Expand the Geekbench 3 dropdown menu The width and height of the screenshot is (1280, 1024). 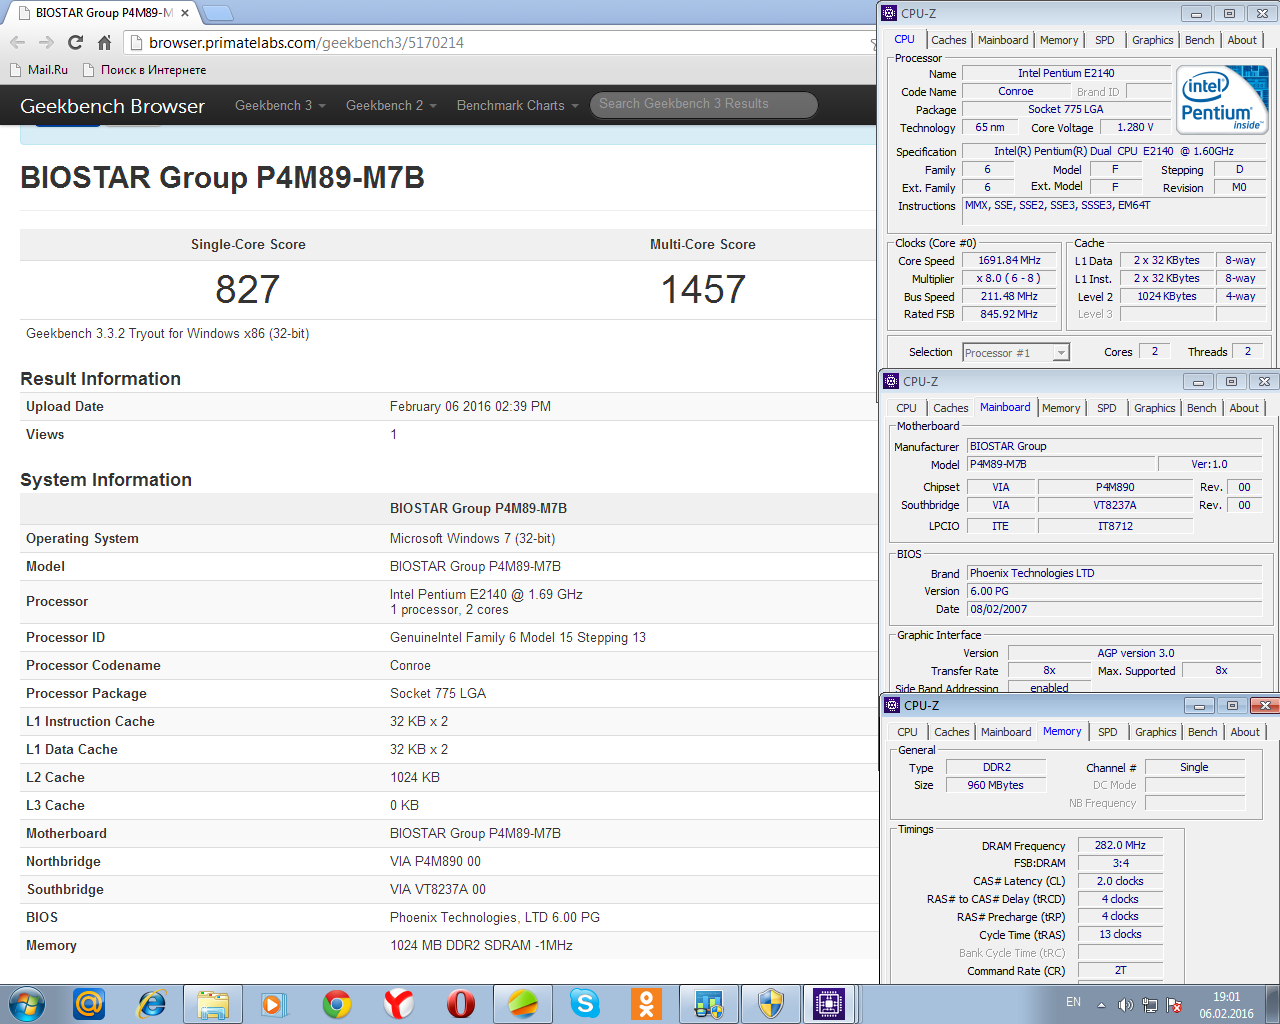coord(280,105)
